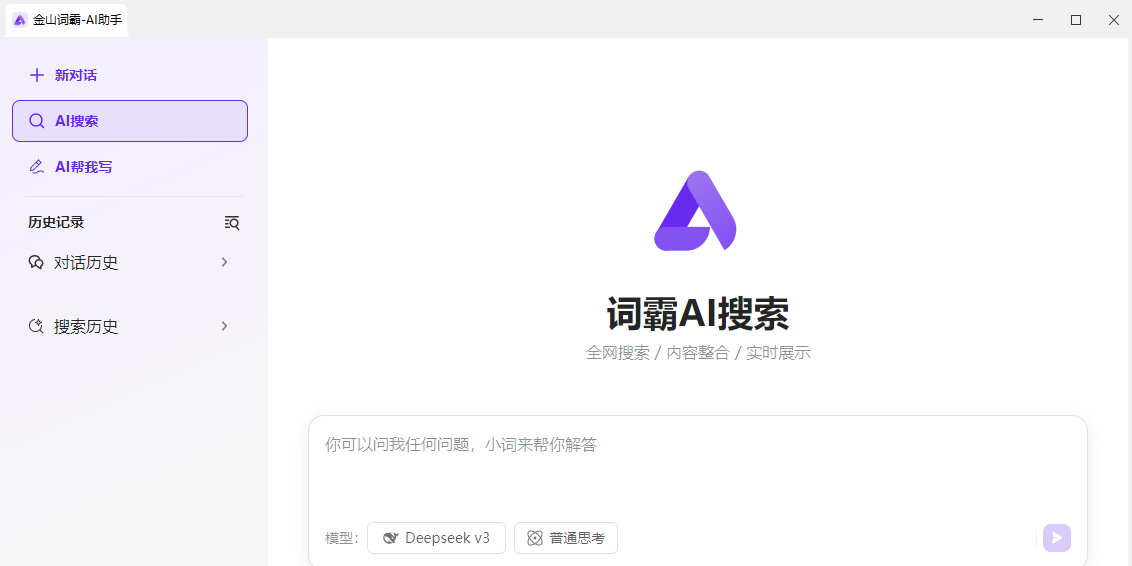The image size is (1132, 566).
Task: Click the 模型: label text
Action: click(342, 538)
